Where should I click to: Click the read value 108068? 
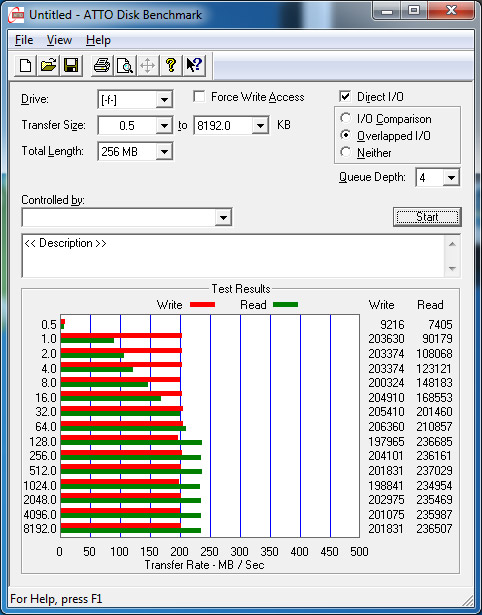tap(435, 354)
